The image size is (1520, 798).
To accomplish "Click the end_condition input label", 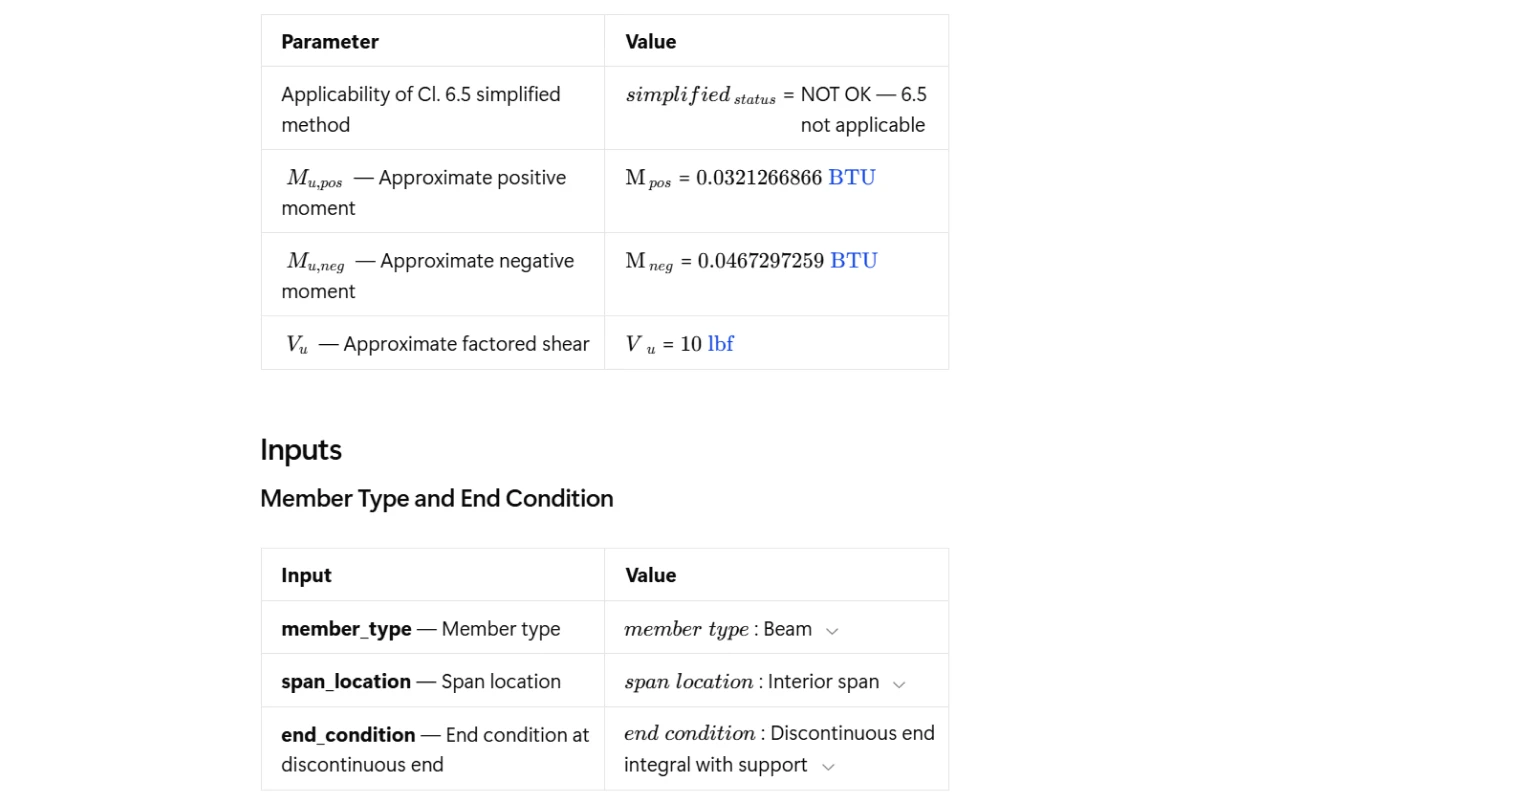I will tap(348, 735).
